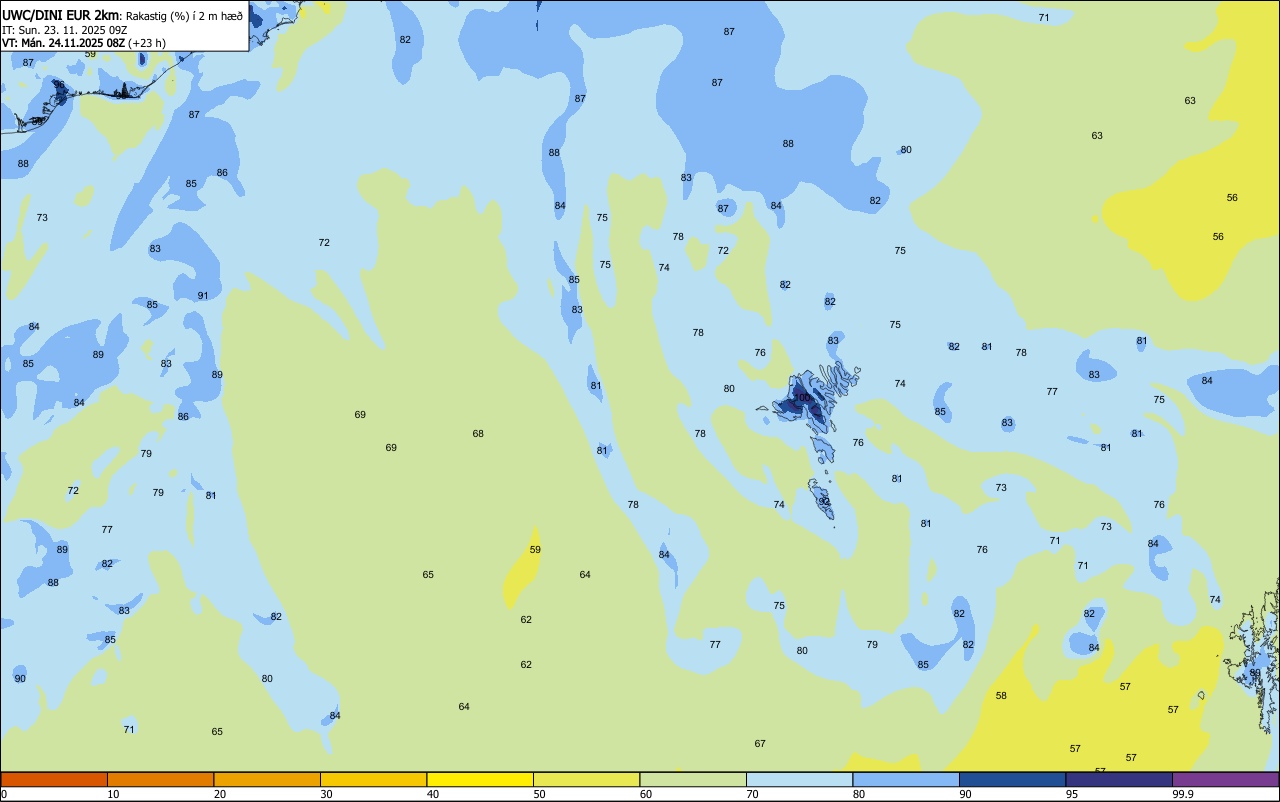This screenshot has width=1280, height=802.
Task: Click the amber 20–30 legend color segment
Action: click(267, 779)
